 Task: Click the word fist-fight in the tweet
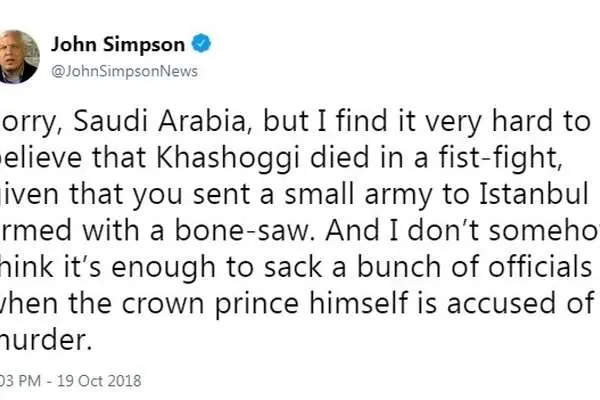pyautogui.click(x=501, y=157)
